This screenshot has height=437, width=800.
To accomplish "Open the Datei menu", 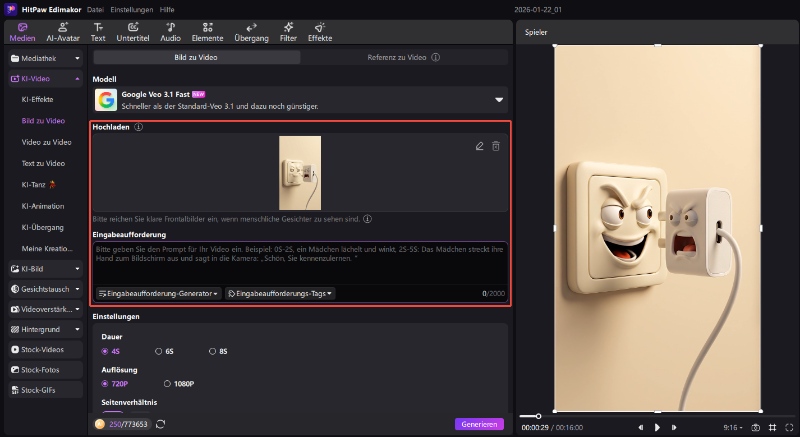I will click(x=95, y=10).
